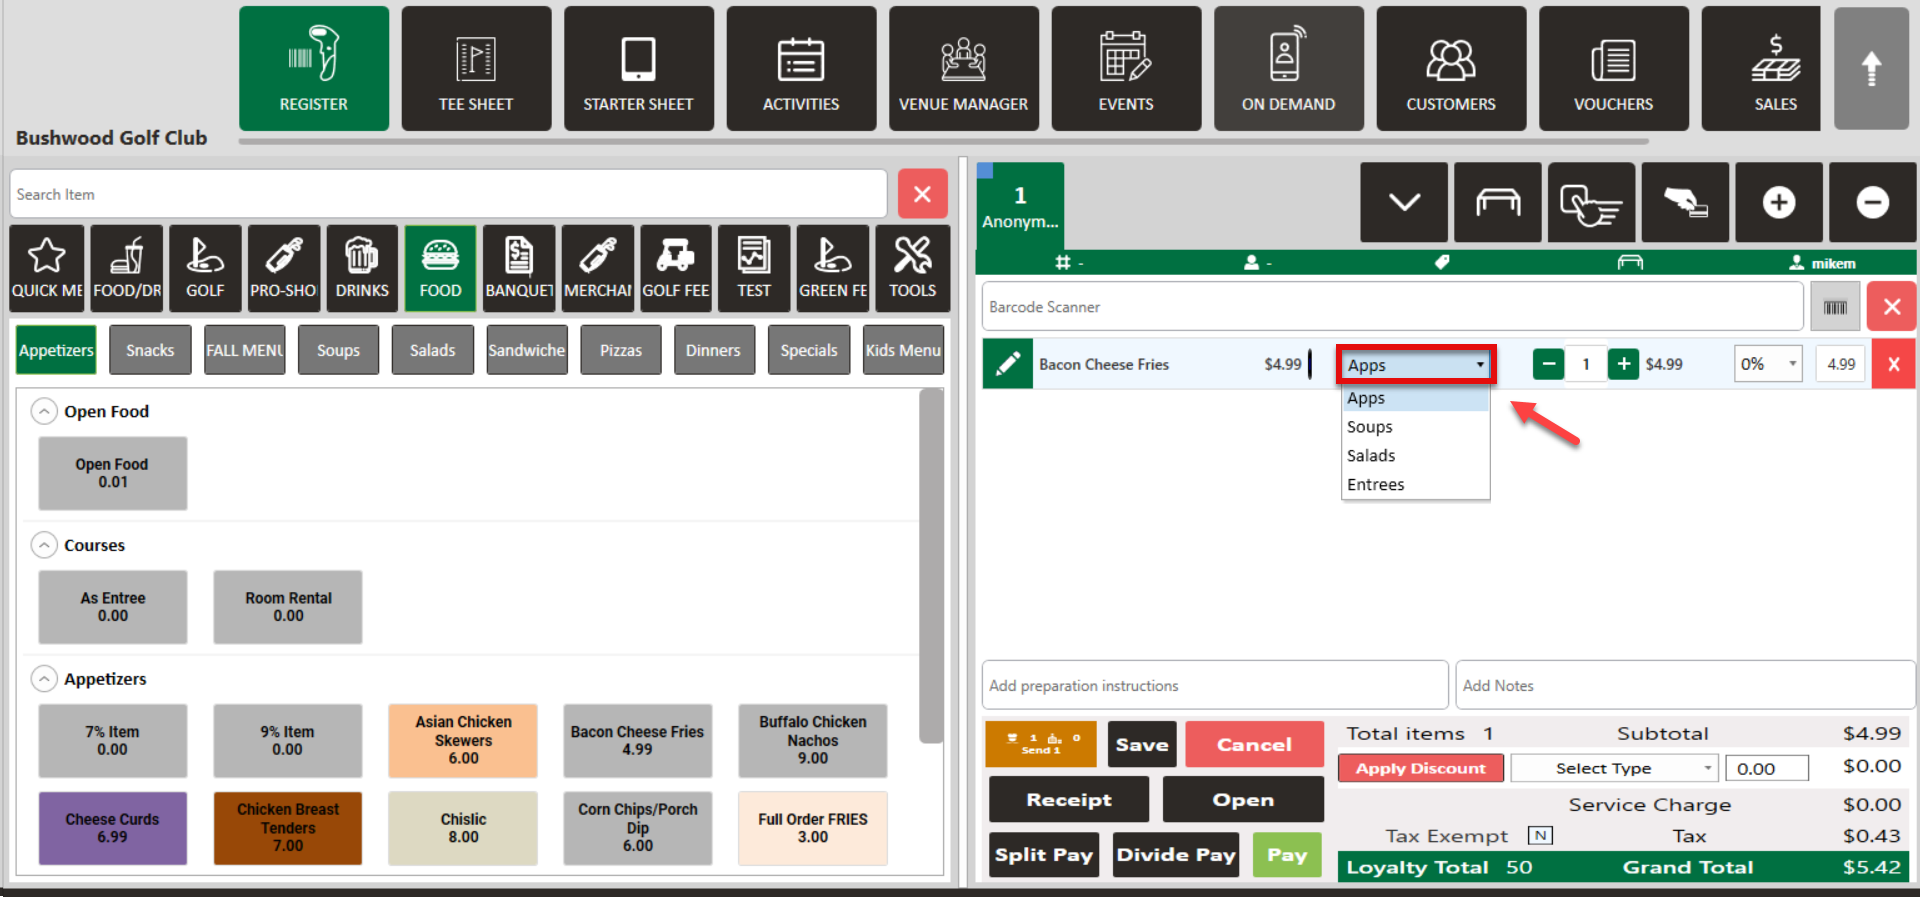Open the Activities module
The height and width of the screenshot is (897, 1920).
click(x=801, y=68)
